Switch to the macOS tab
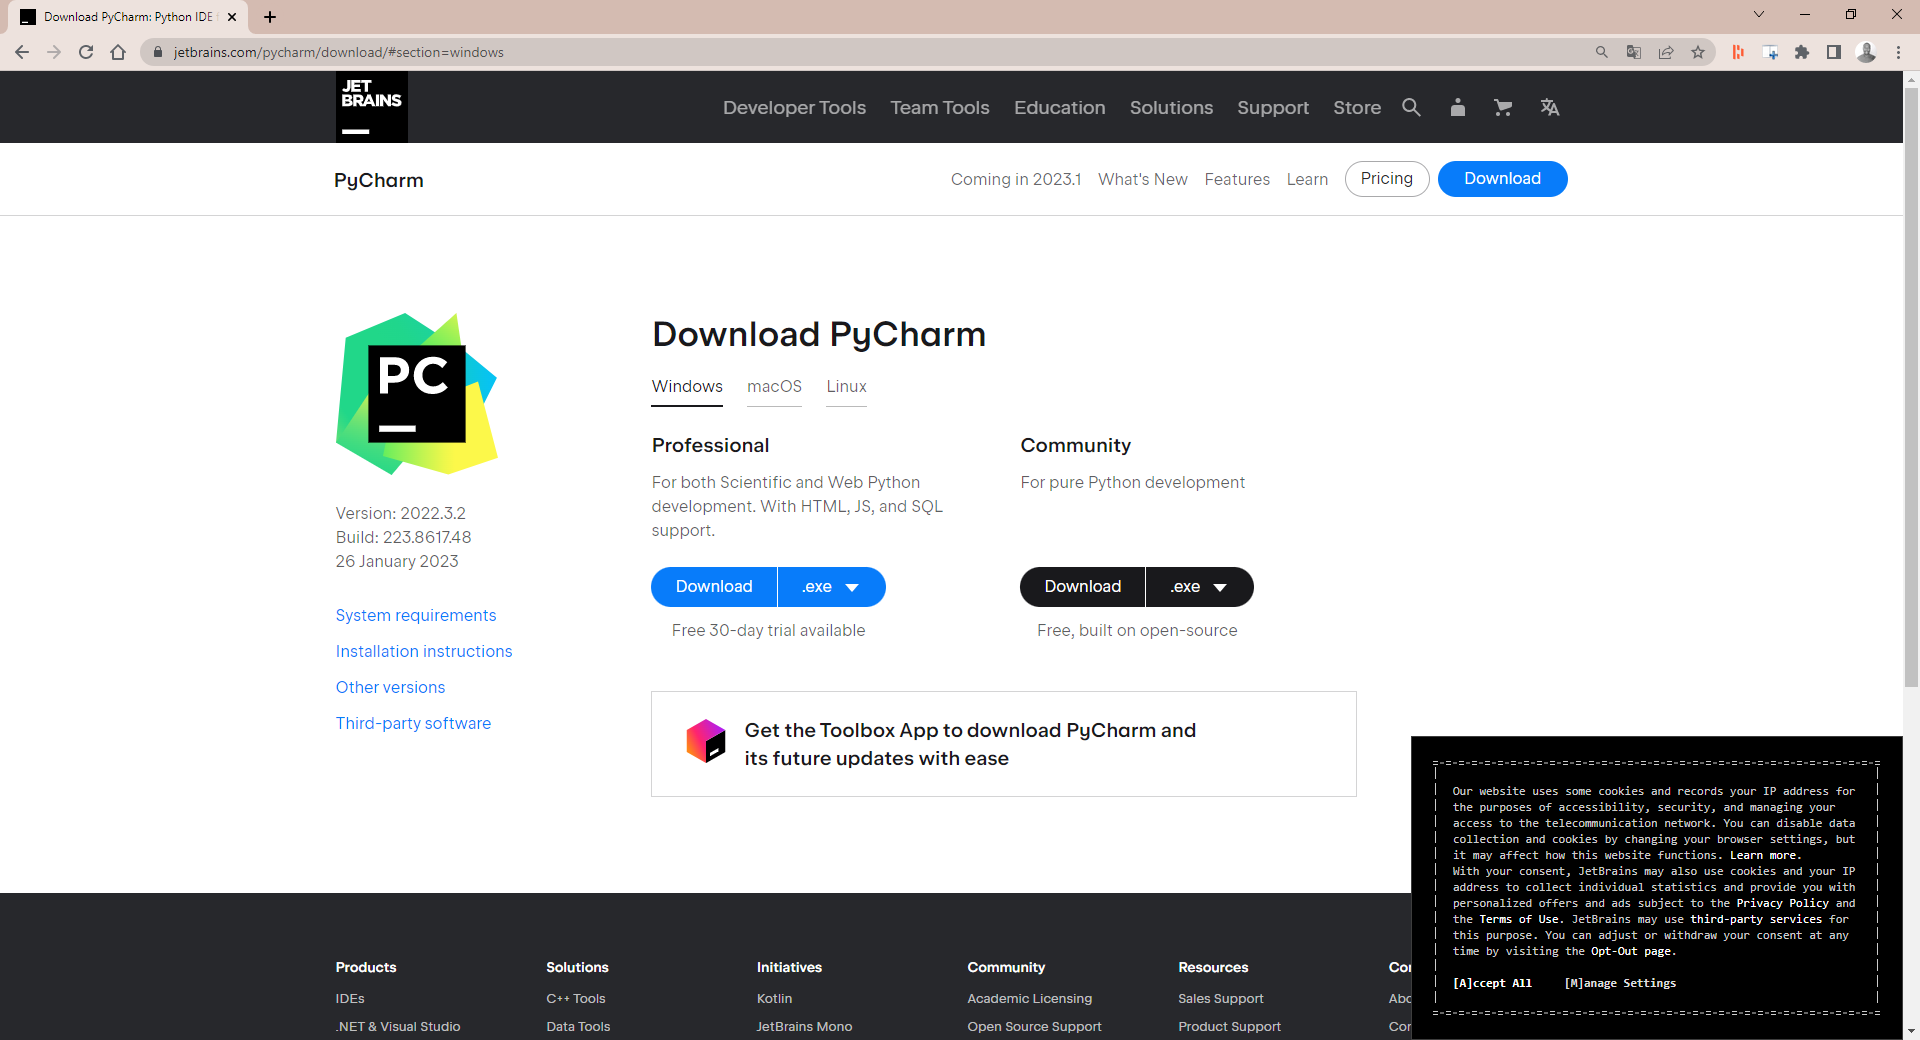 click(774, 387)
